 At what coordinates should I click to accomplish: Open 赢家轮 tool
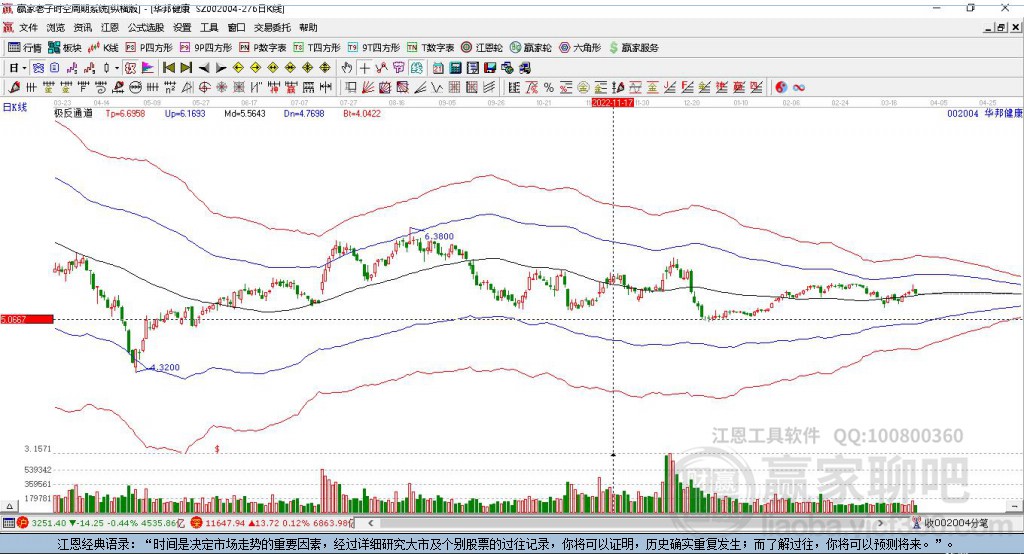pyautogui.click(x=531, y=48)
